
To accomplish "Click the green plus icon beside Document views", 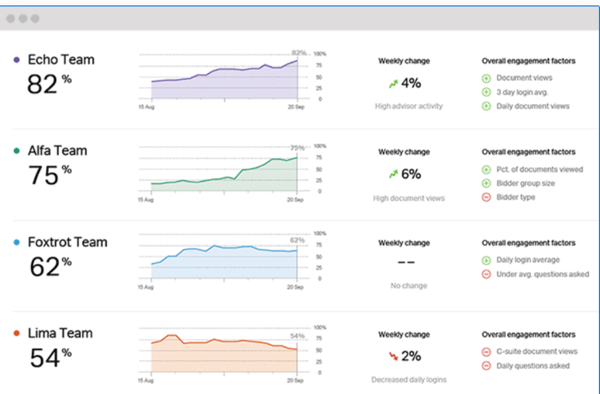I will pos(486,78).
